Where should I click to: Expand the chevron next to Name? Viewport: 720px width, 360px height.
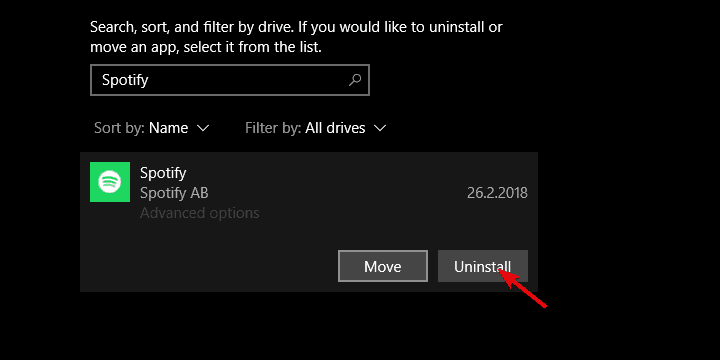point(203,128)
